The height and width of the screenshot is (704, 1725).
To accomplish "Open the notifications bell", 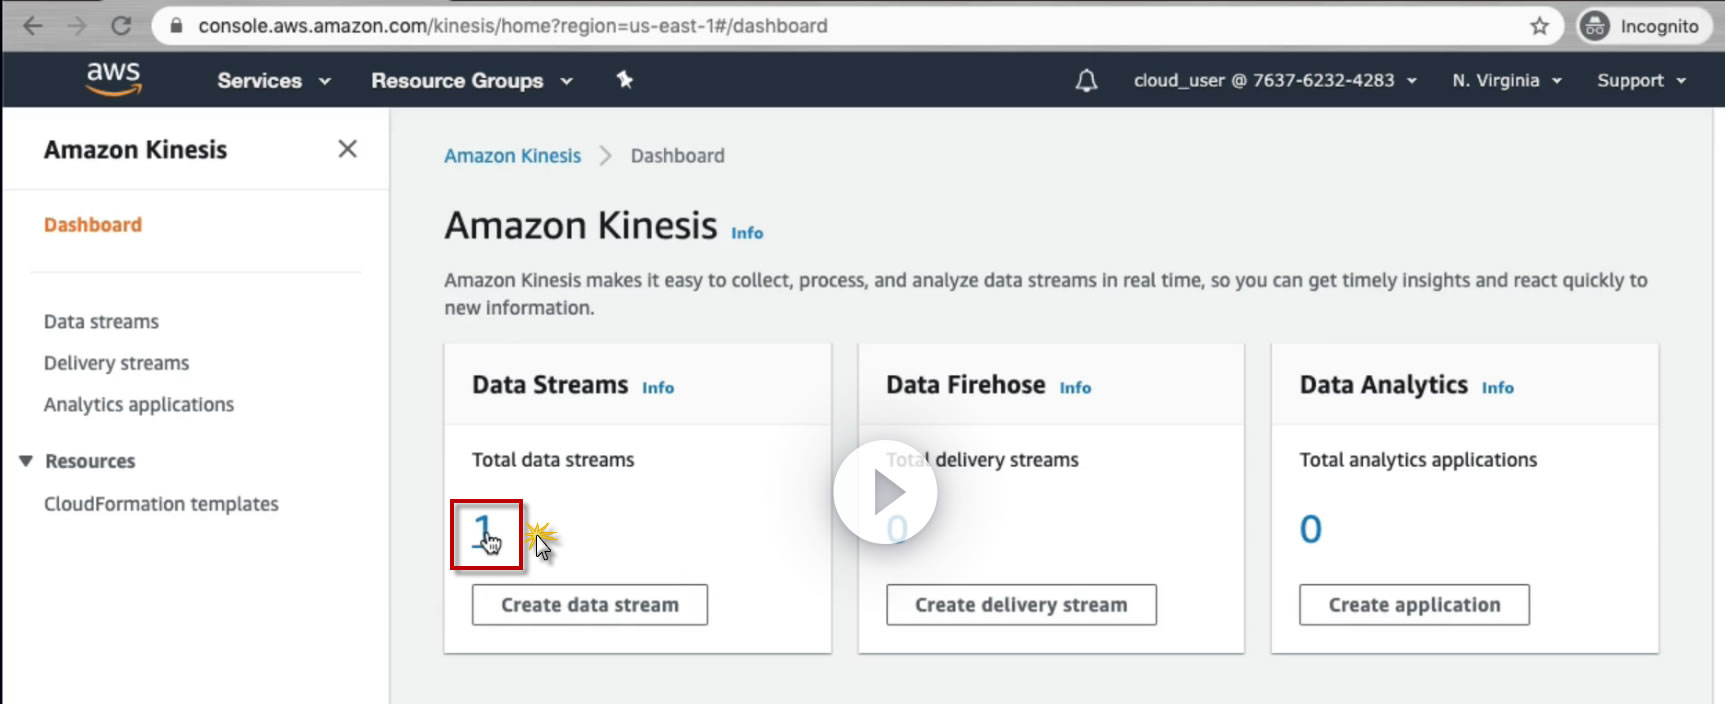I will point(1086,81).
